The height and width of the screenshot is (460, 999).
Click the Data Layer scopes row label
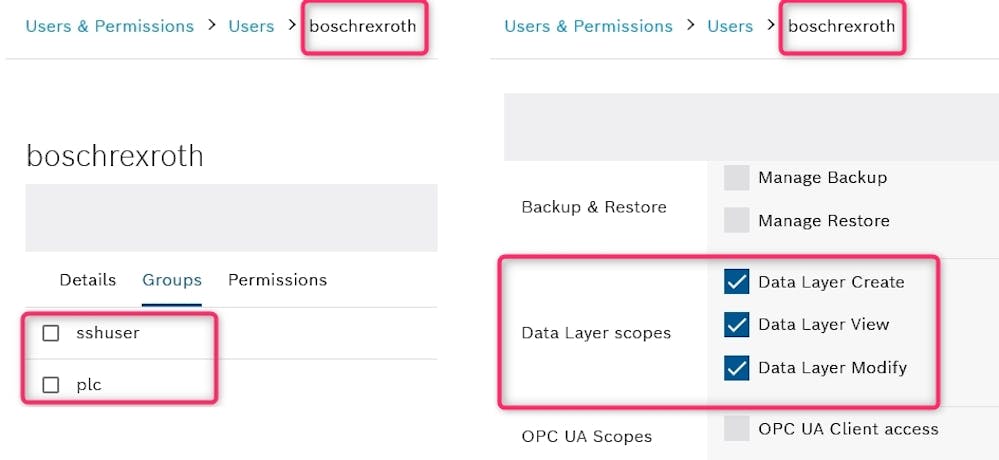(596, 333)
